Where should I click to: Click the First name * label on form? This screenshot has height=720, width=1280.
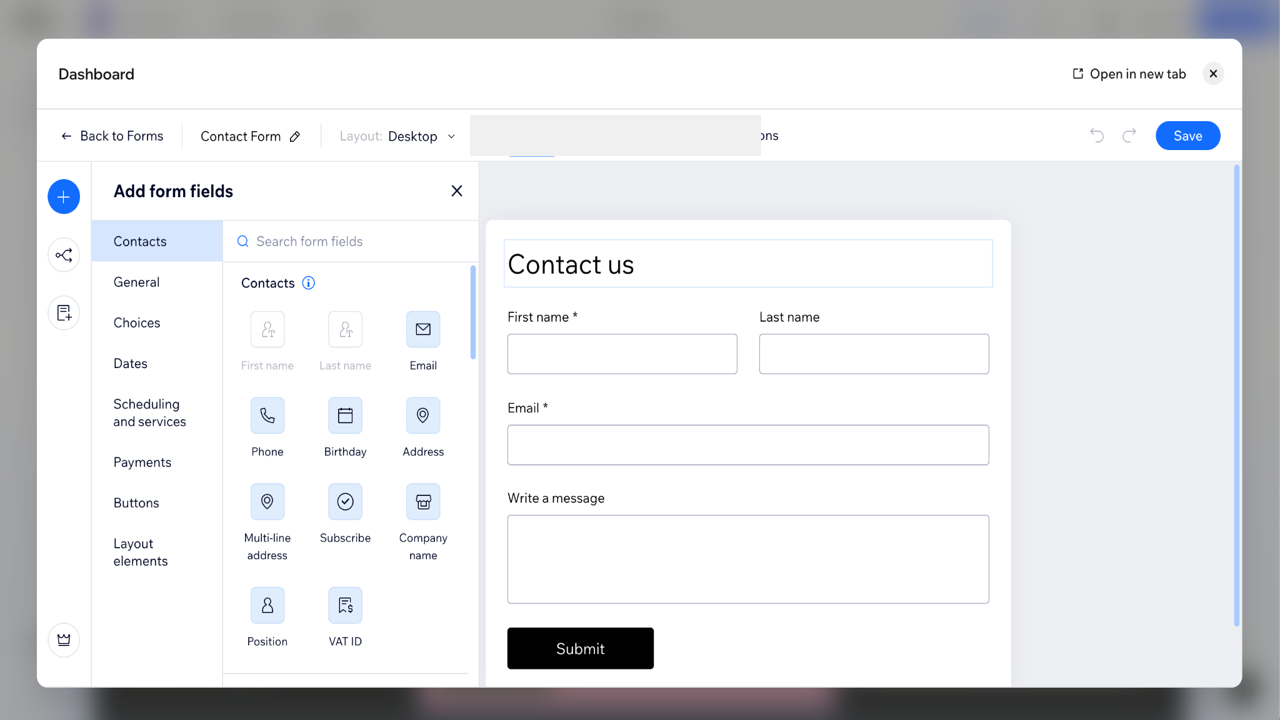(542, 317)
